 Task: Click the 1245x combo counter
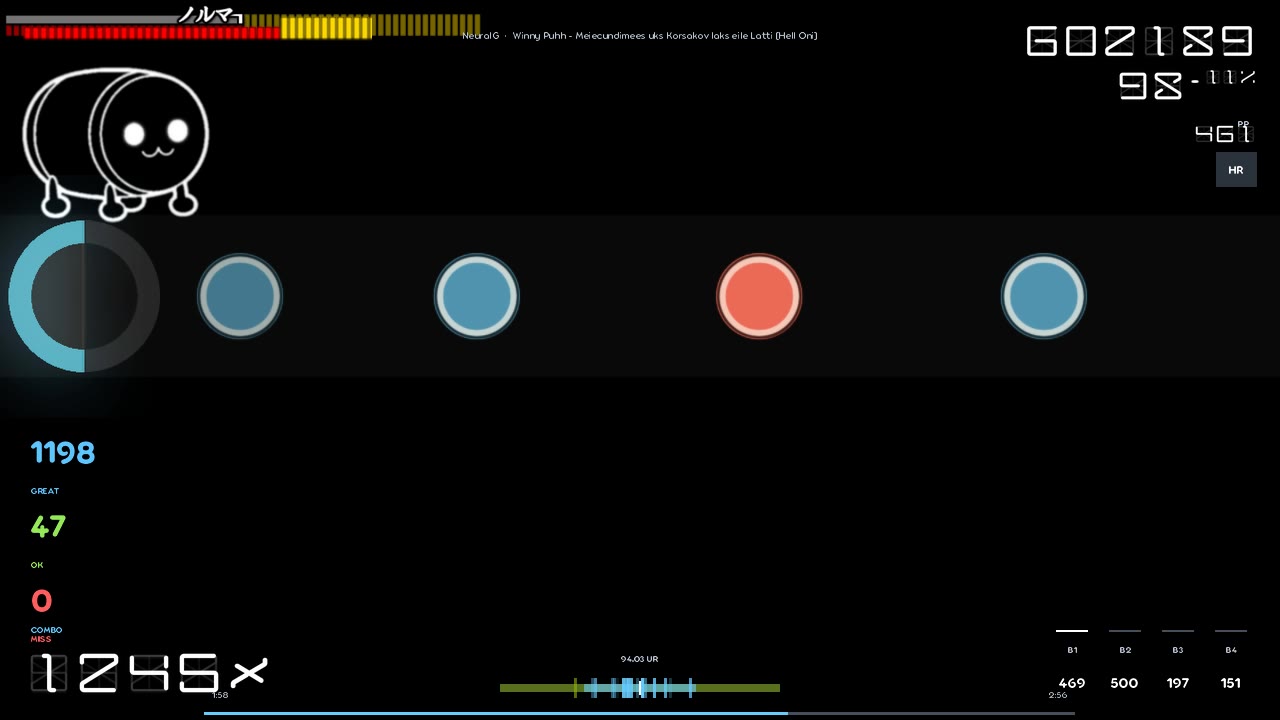[x=149, y=673]
